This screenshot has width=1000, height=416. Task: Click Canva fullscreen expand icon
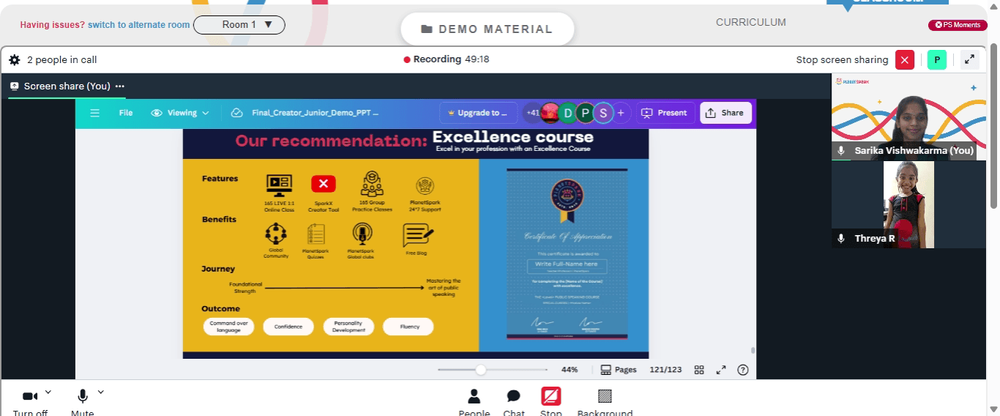[721, 370]
